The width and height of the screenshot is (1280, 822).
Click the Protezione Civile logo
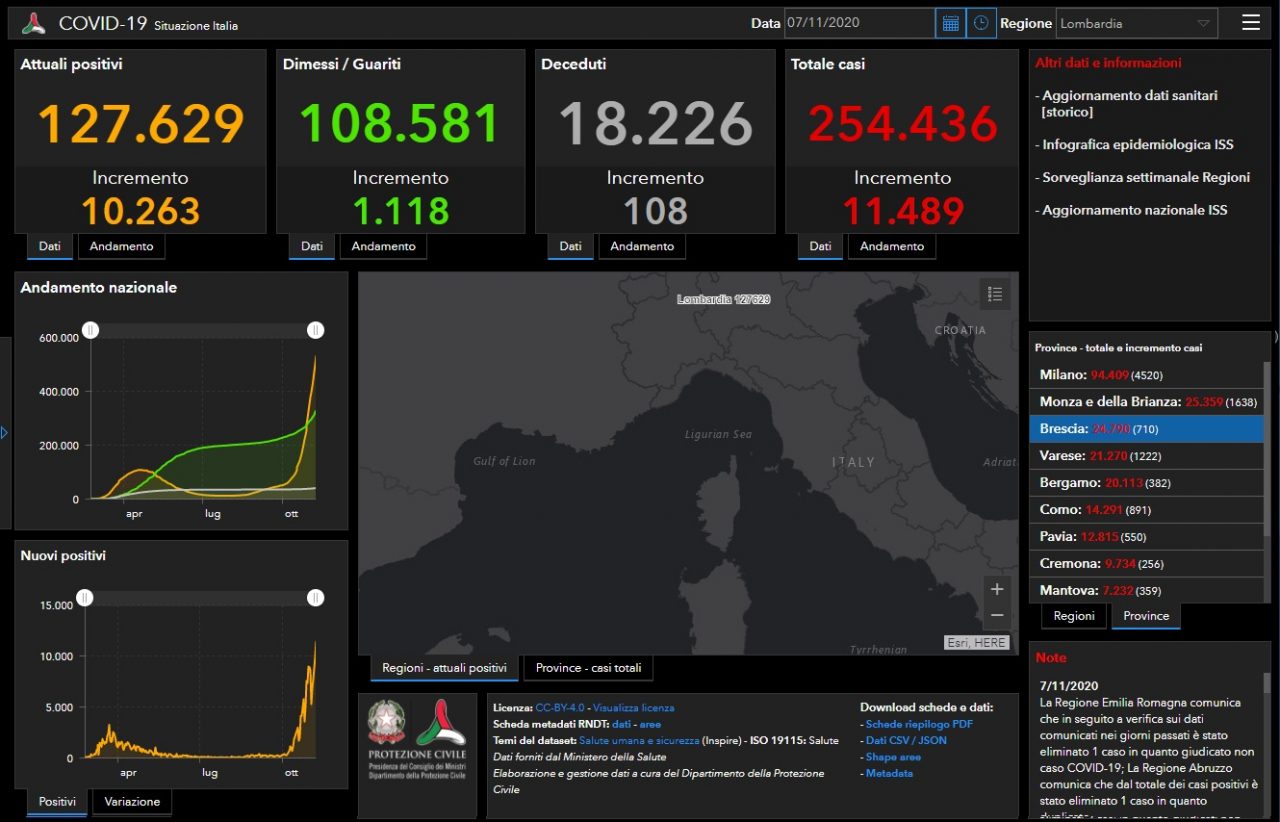click(417, 740)
